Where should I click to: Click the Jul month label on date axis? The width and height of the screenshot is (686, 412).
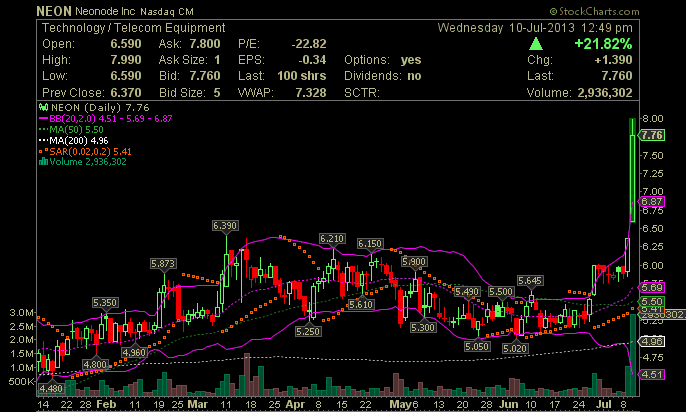click(x=604, y=404)
